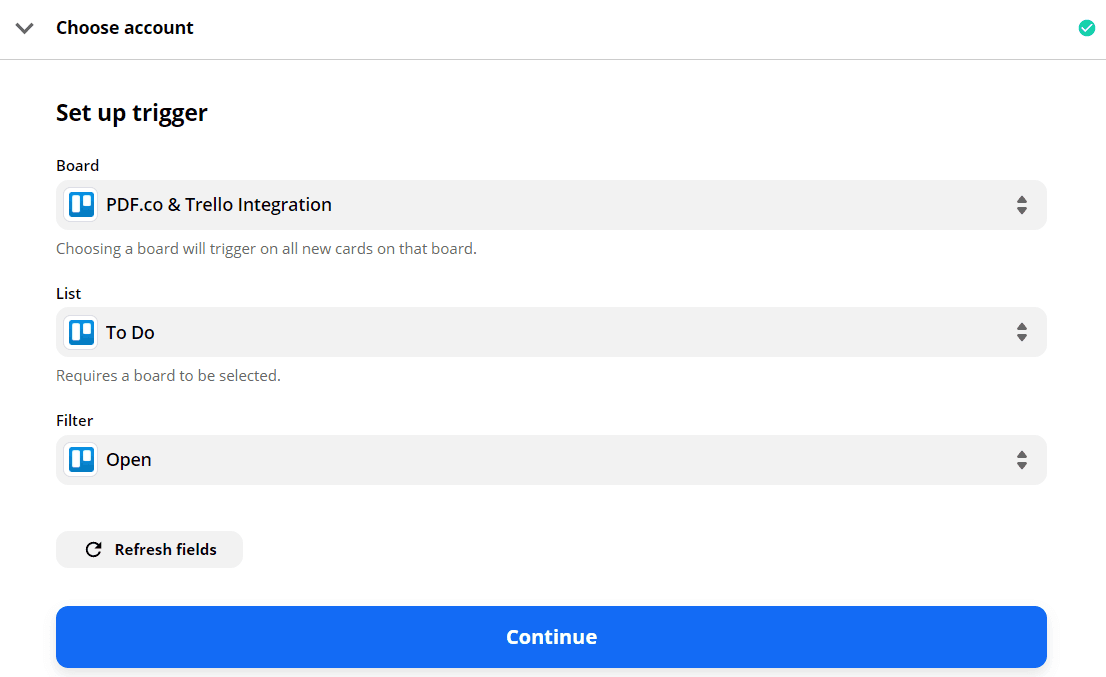Click the up-down arrows on the List selector

tap(1022, 332)
